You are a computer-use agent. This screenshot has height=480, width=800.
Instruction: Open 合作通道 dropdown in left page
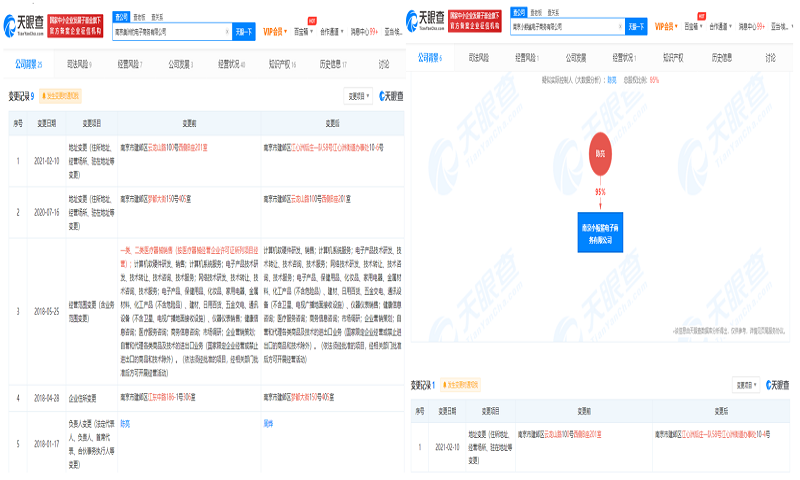tap(332, 32)
